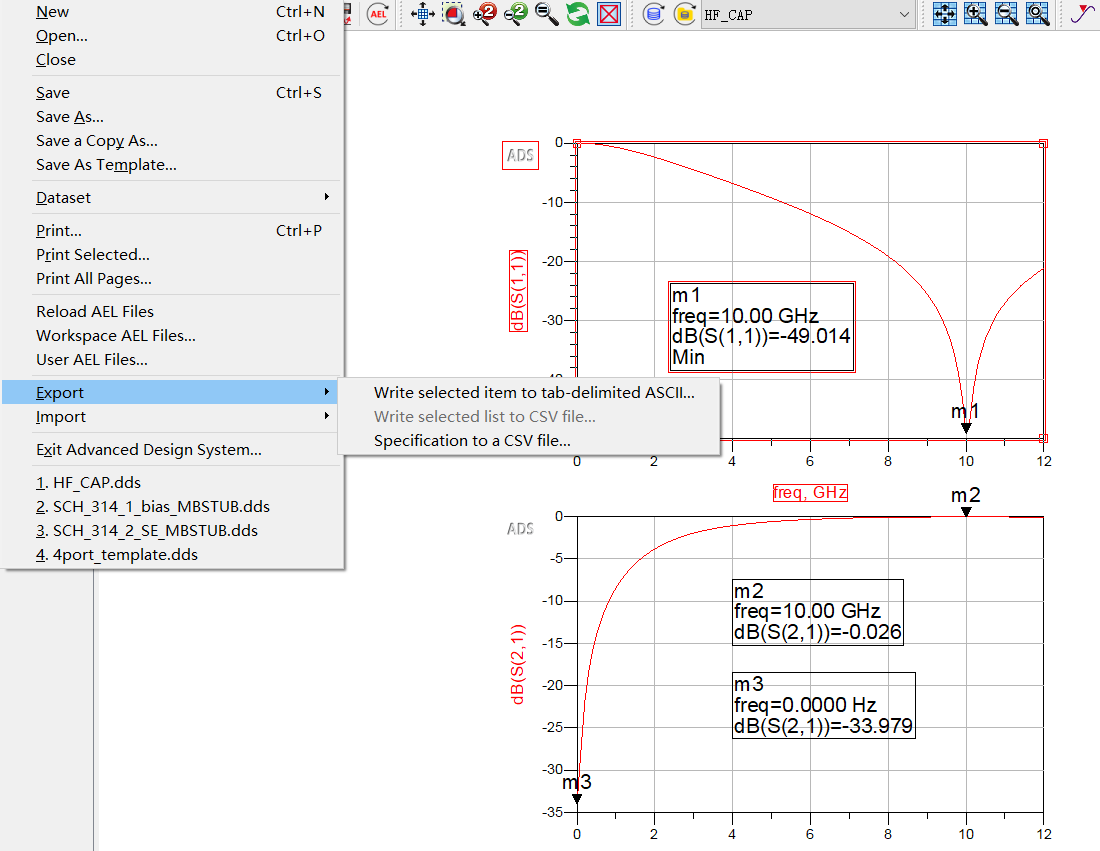The width and height of the screenshot is (1100, 851).
Task: Click the blue grid zoom-in icon
Action: (975, 13)
